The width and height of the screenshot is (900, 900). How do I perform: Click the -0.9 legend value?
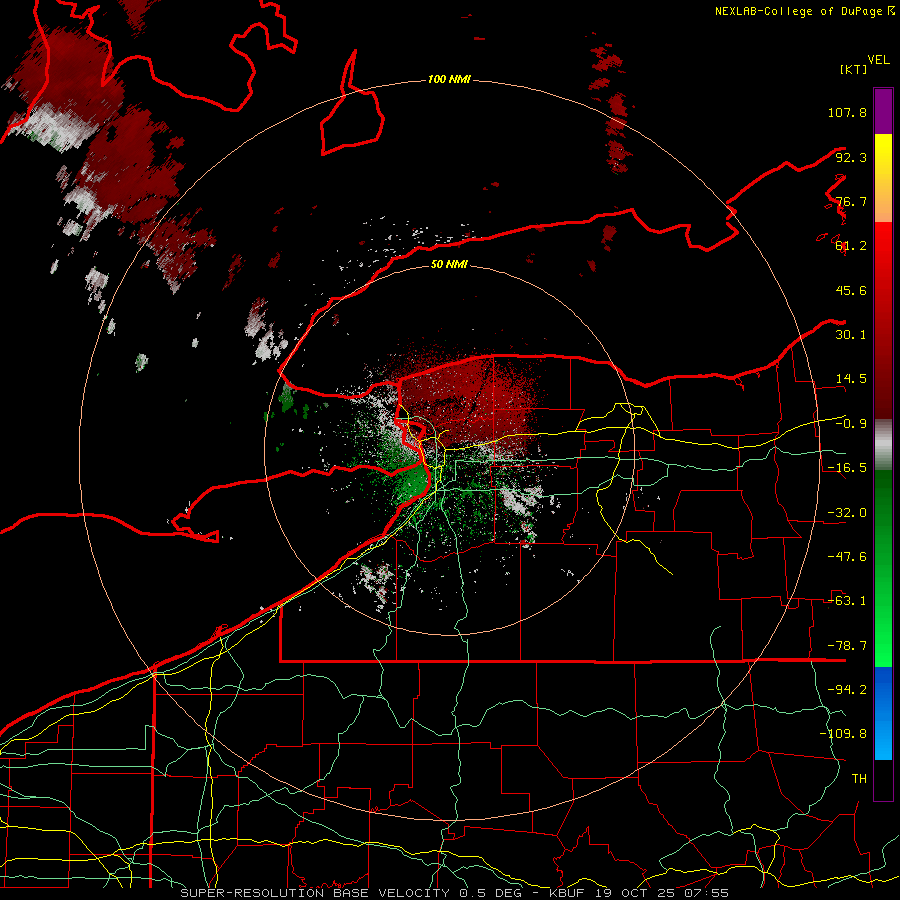[x=851, y=424]
